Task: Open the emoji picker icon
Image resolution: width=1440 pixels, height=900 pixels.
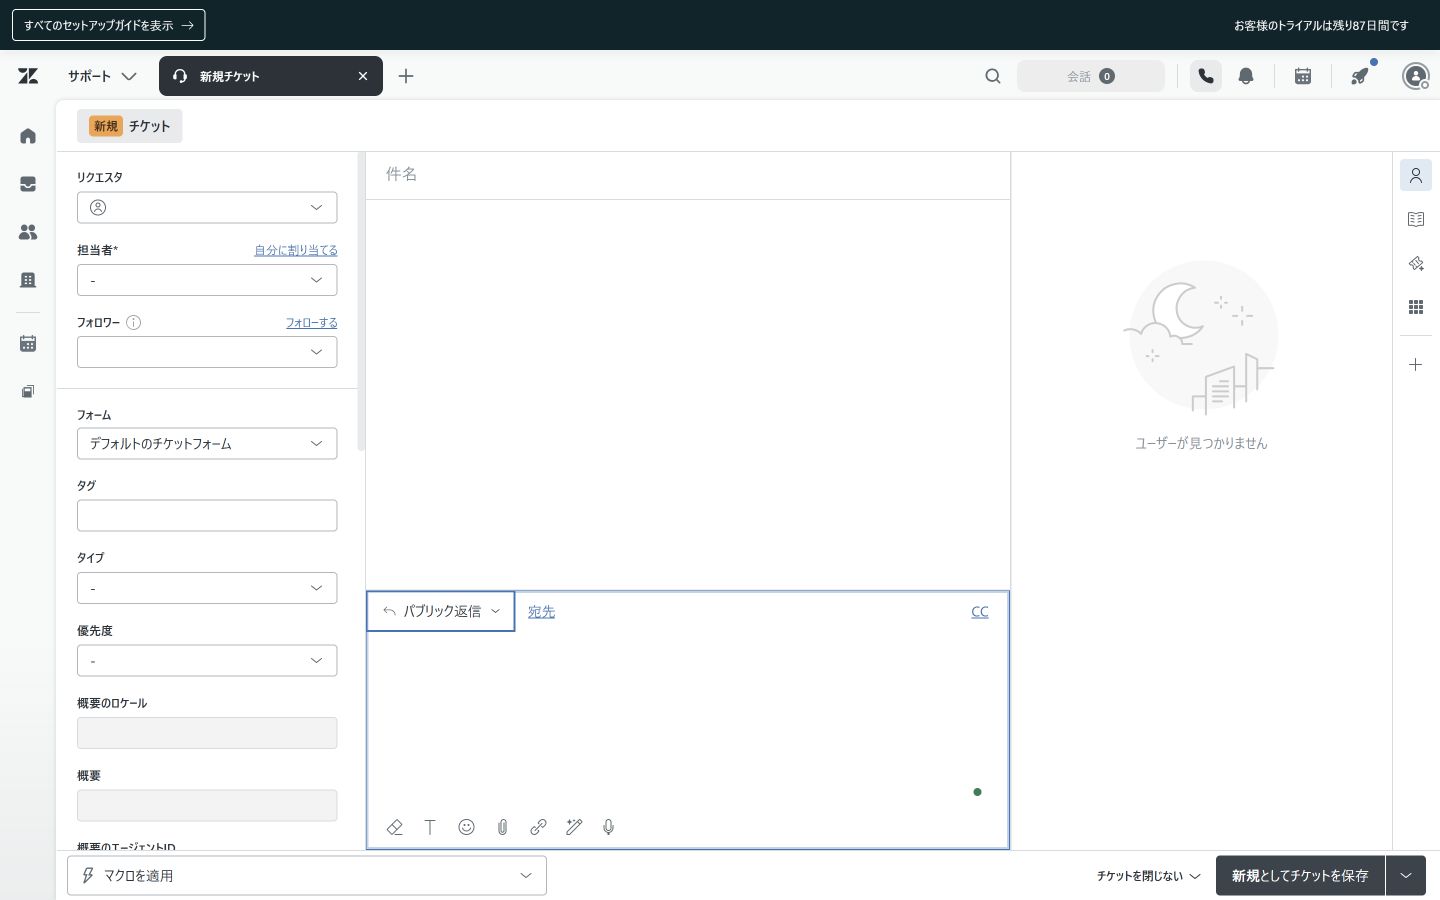Action: pyautogui.click(x=466, y=827)
